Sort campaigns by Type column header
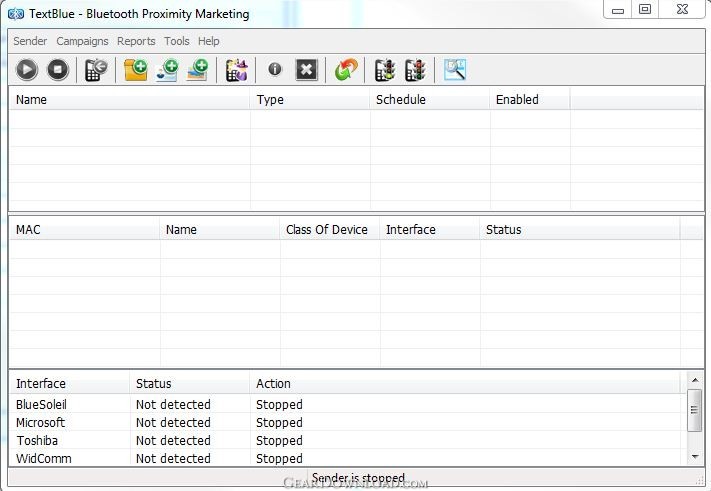 click(310, 100)
